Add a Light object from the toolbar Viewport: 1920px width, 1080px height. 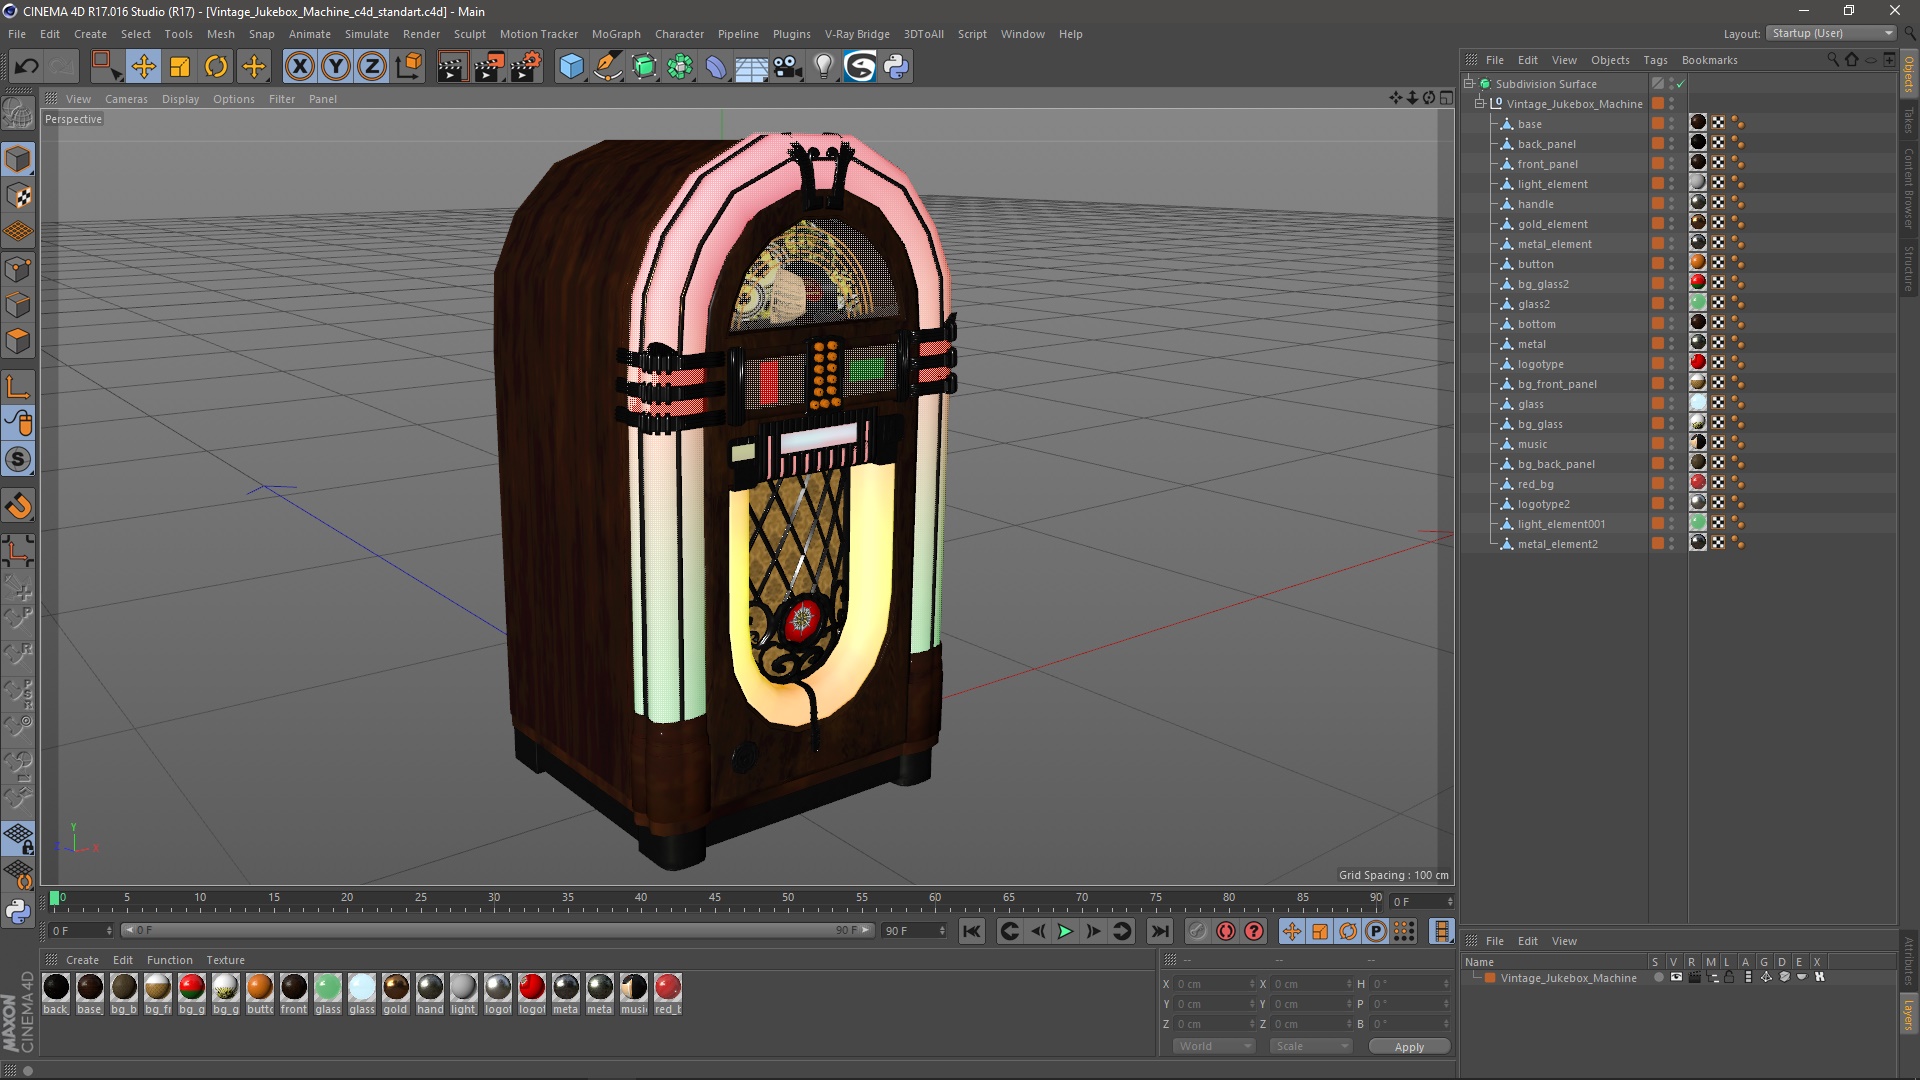coord(823,67)
